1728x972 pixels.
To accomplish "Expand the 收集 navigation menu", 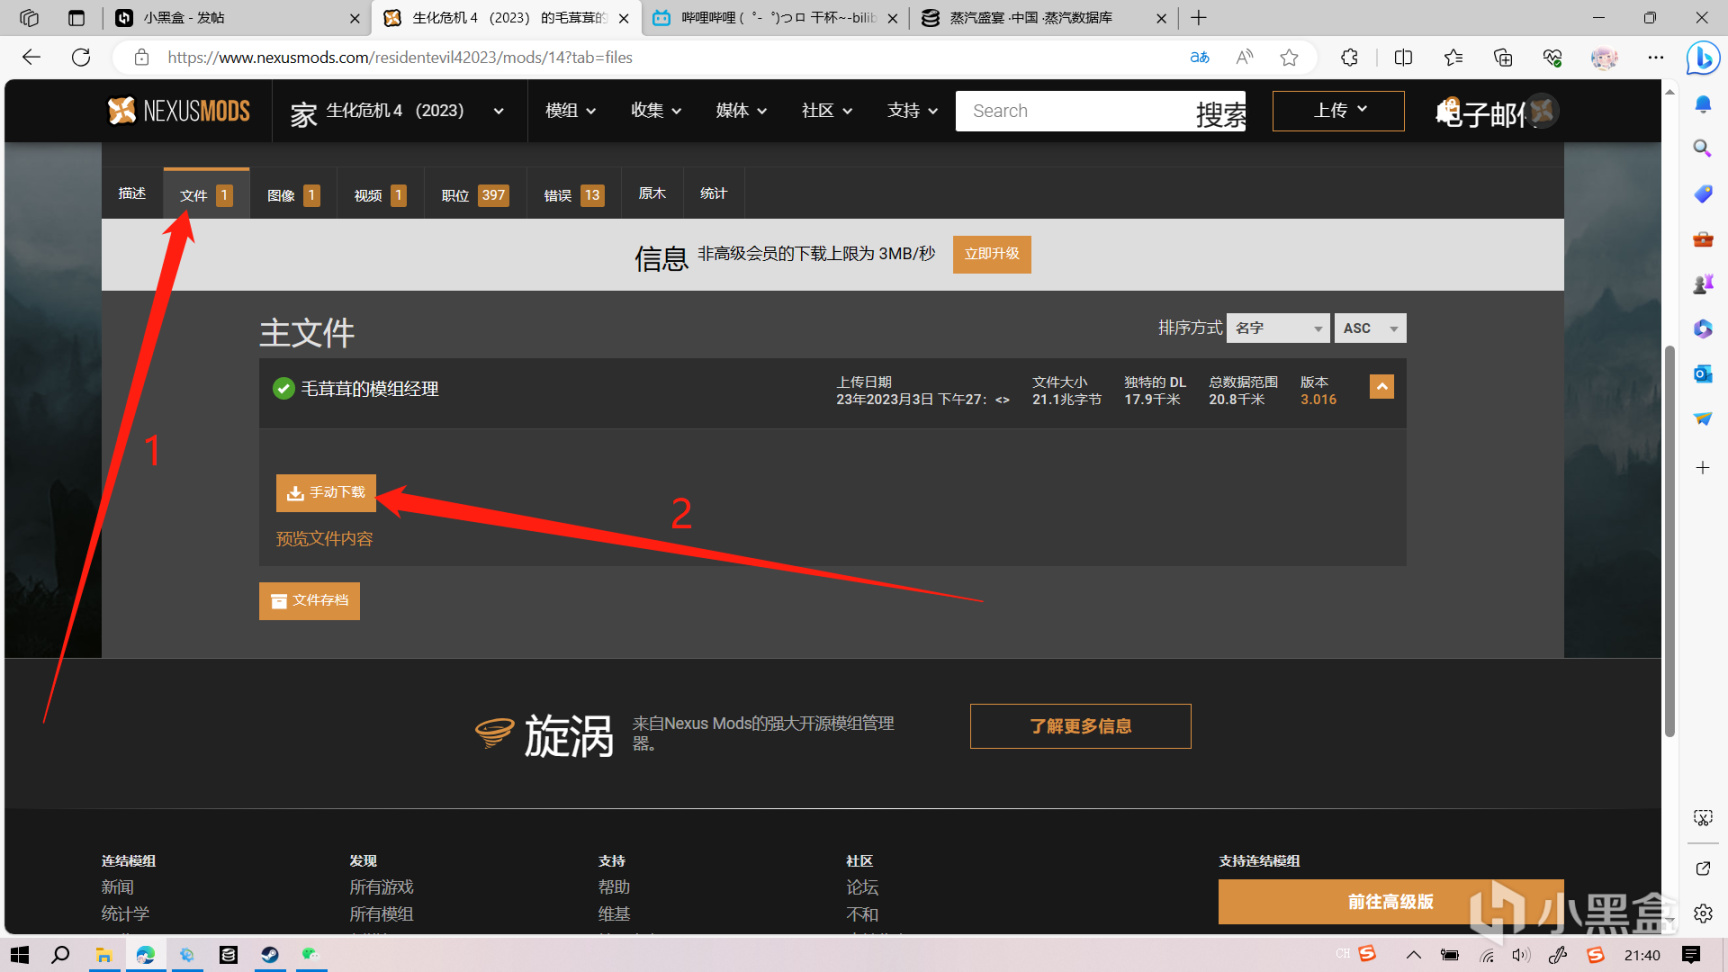I will click(656, 111).
